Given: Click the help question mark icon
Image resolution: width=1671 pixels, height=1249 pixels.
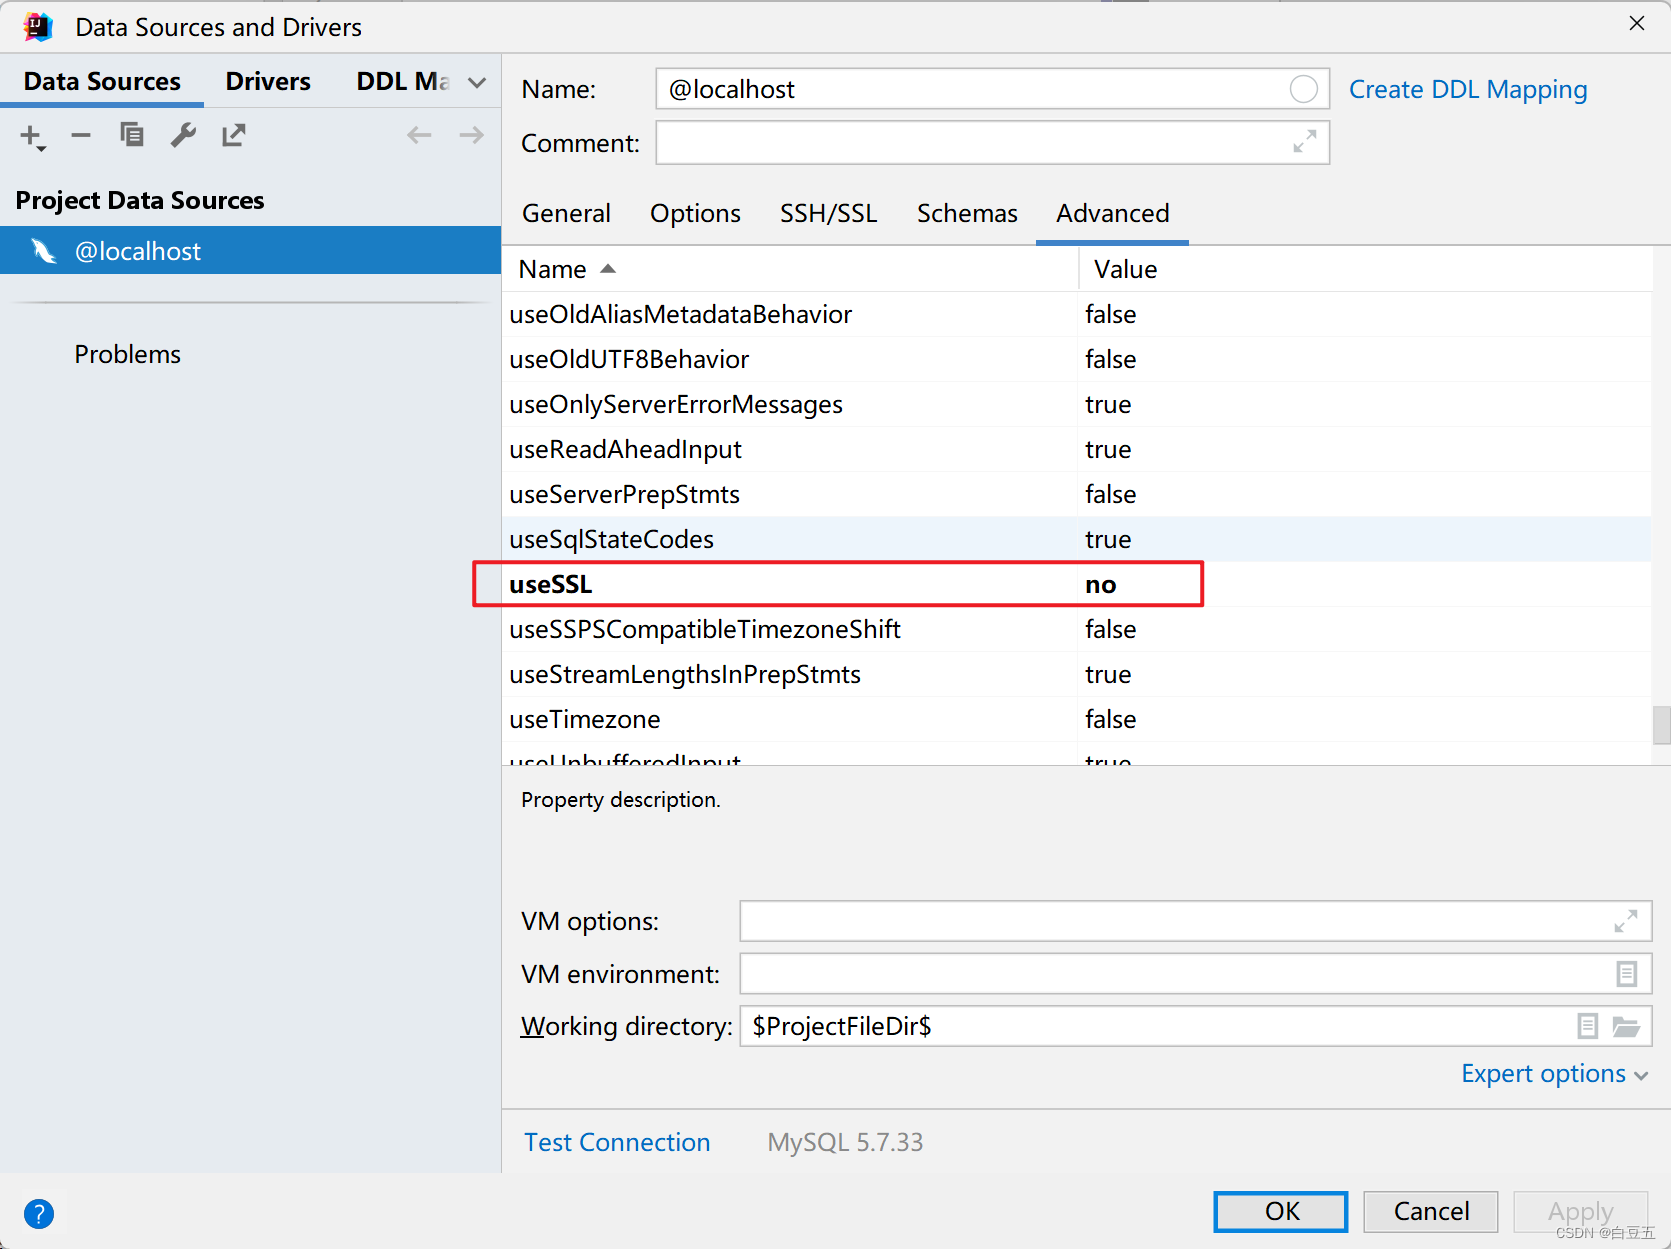Looking at the screenshot, I should 39,1214.
